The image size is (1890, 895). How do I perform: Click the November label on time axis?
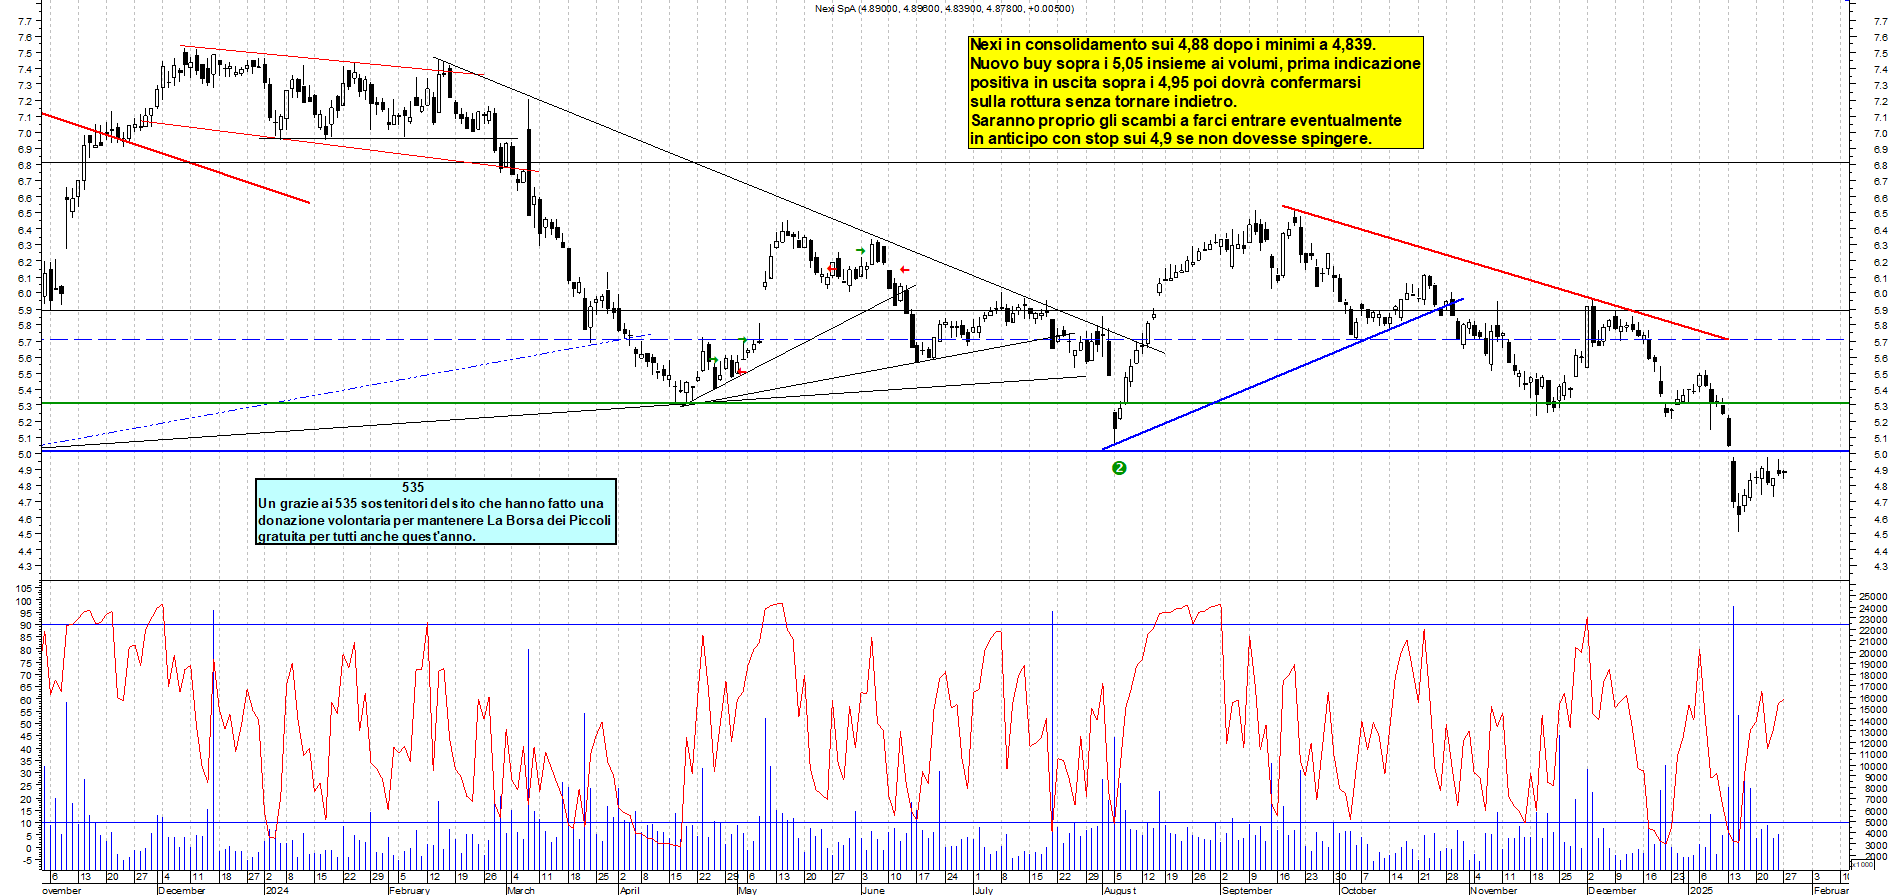[x=1493, y=890]
